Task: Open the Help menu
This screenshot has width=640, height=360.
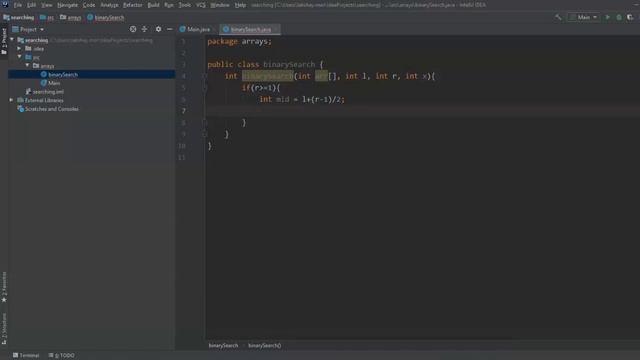Action: (x=240, y=5)
